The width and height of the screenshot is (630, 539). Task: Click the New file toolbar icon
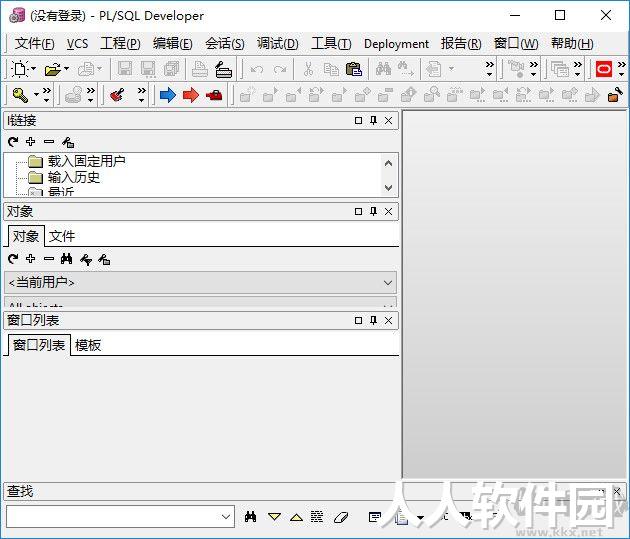(x=19, y=69)
